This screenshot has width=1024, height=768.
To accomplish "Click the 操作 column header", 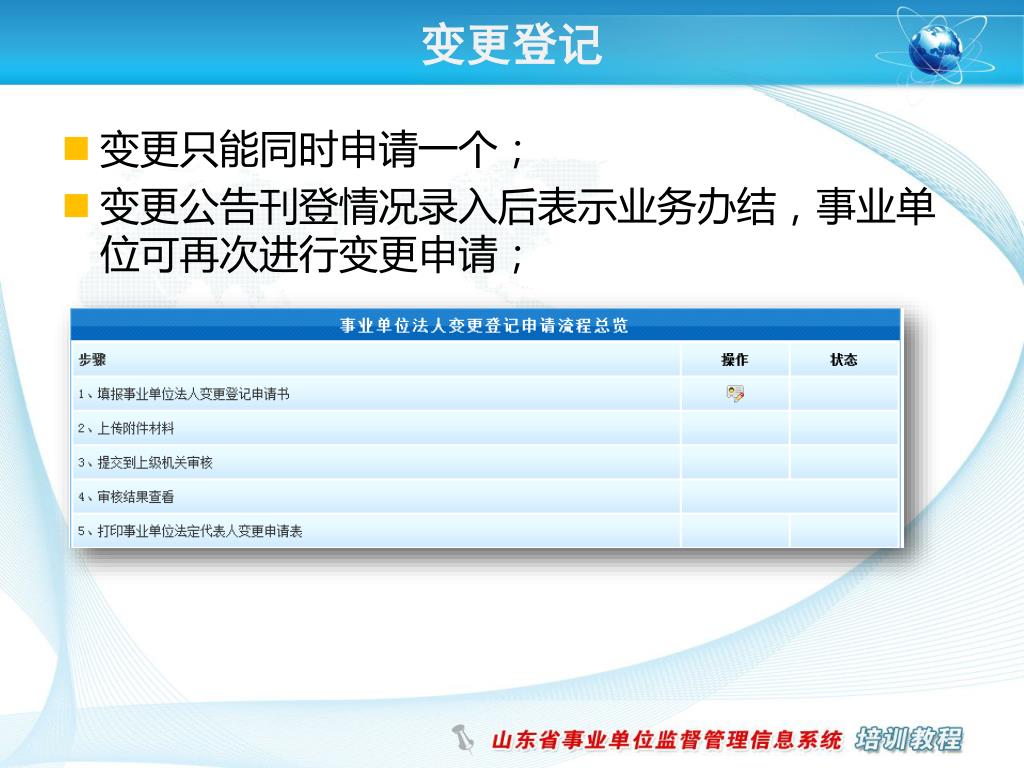I will (735, 359).
